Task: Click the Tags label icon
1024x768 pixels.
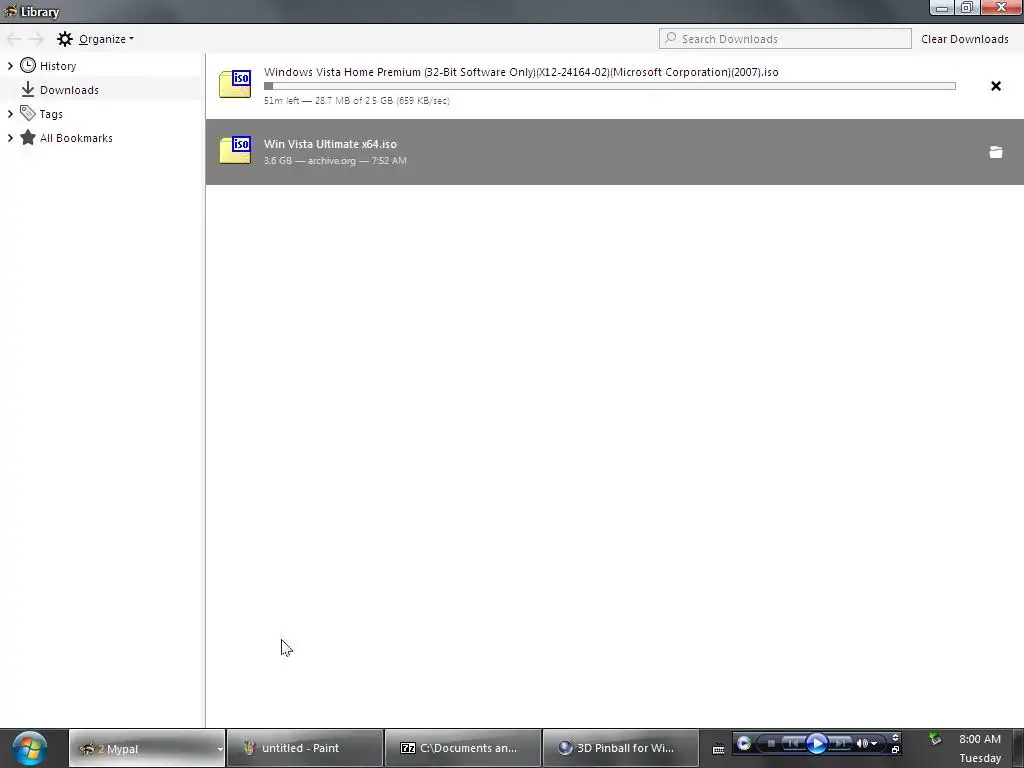Action: pyautogui.click(x=27, y=113)
